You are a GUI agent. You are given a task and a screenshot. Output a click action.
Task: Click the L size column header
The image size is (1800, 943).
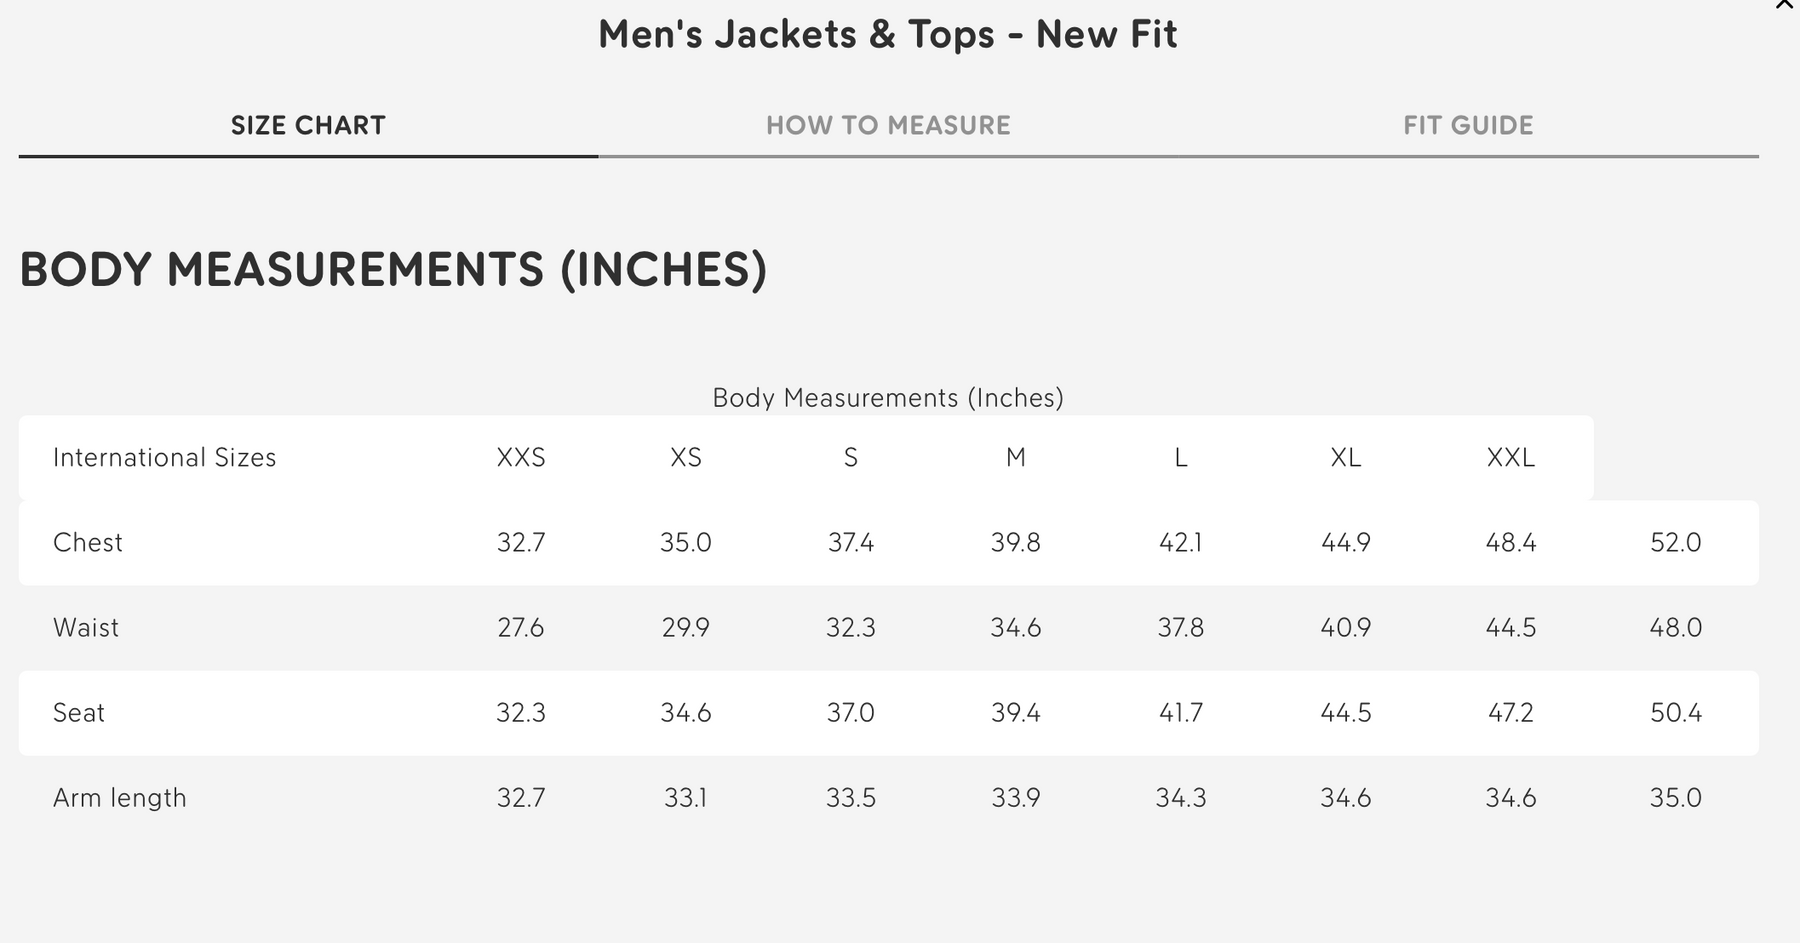pos(1181,458)
